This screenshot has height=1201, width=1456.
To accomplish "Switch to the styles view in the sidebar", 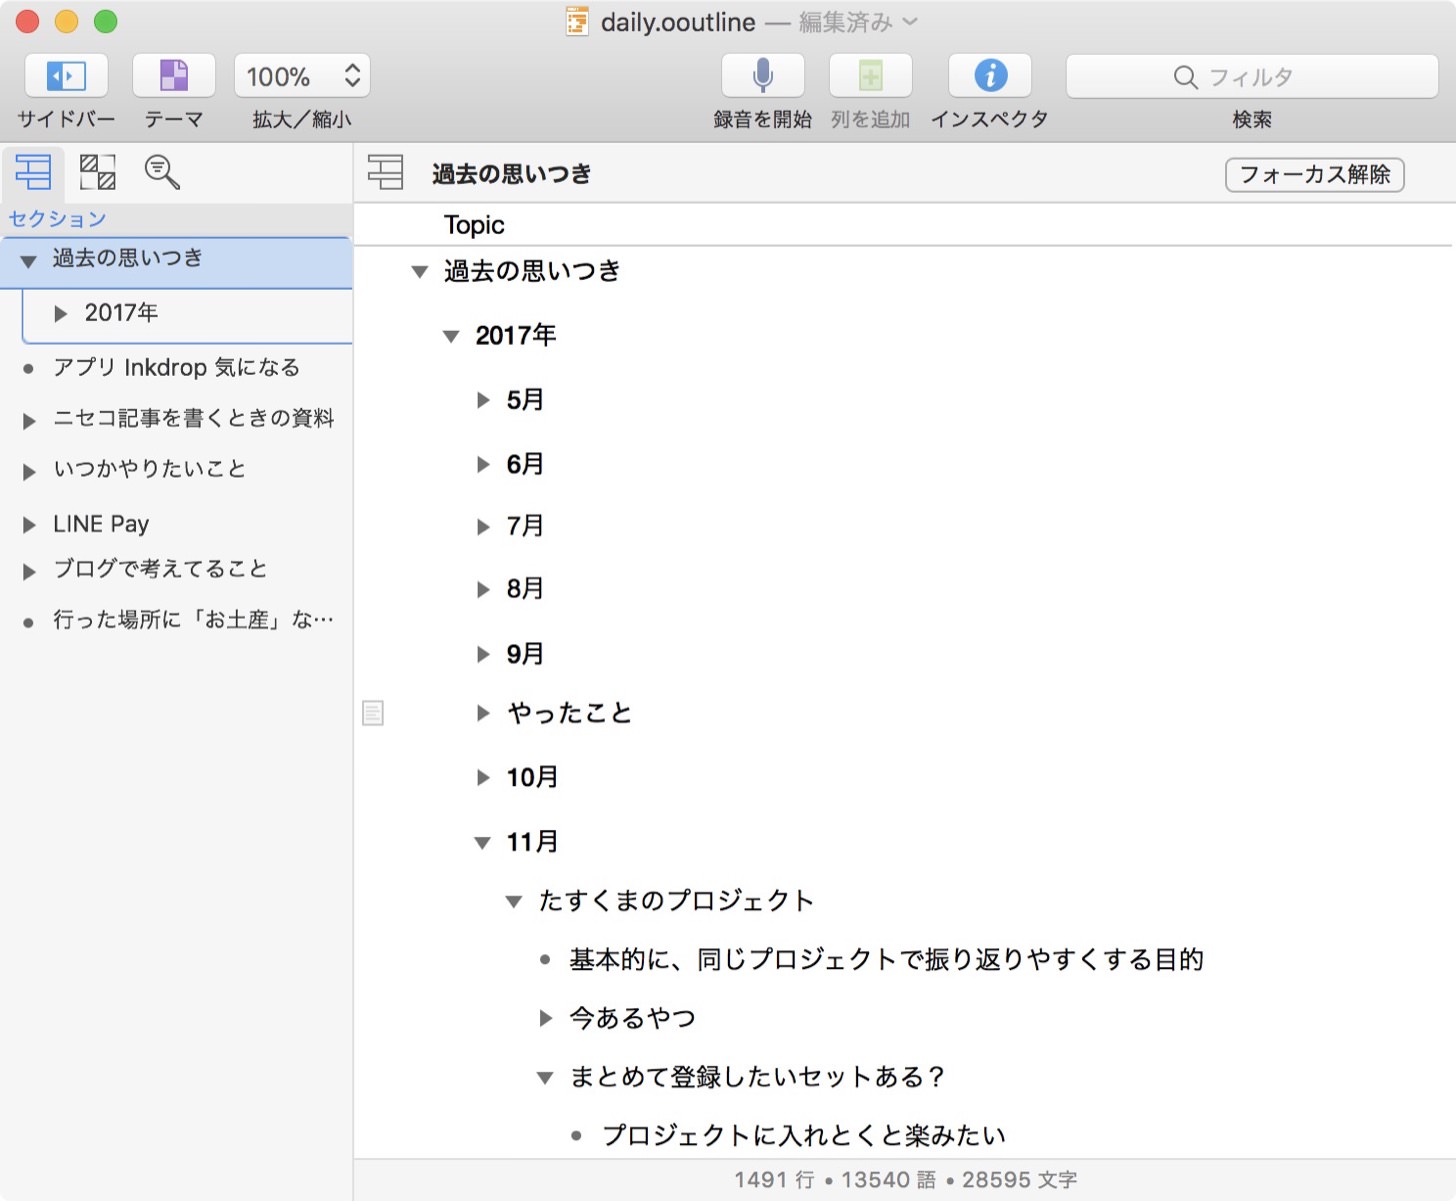I will [97, 172].
